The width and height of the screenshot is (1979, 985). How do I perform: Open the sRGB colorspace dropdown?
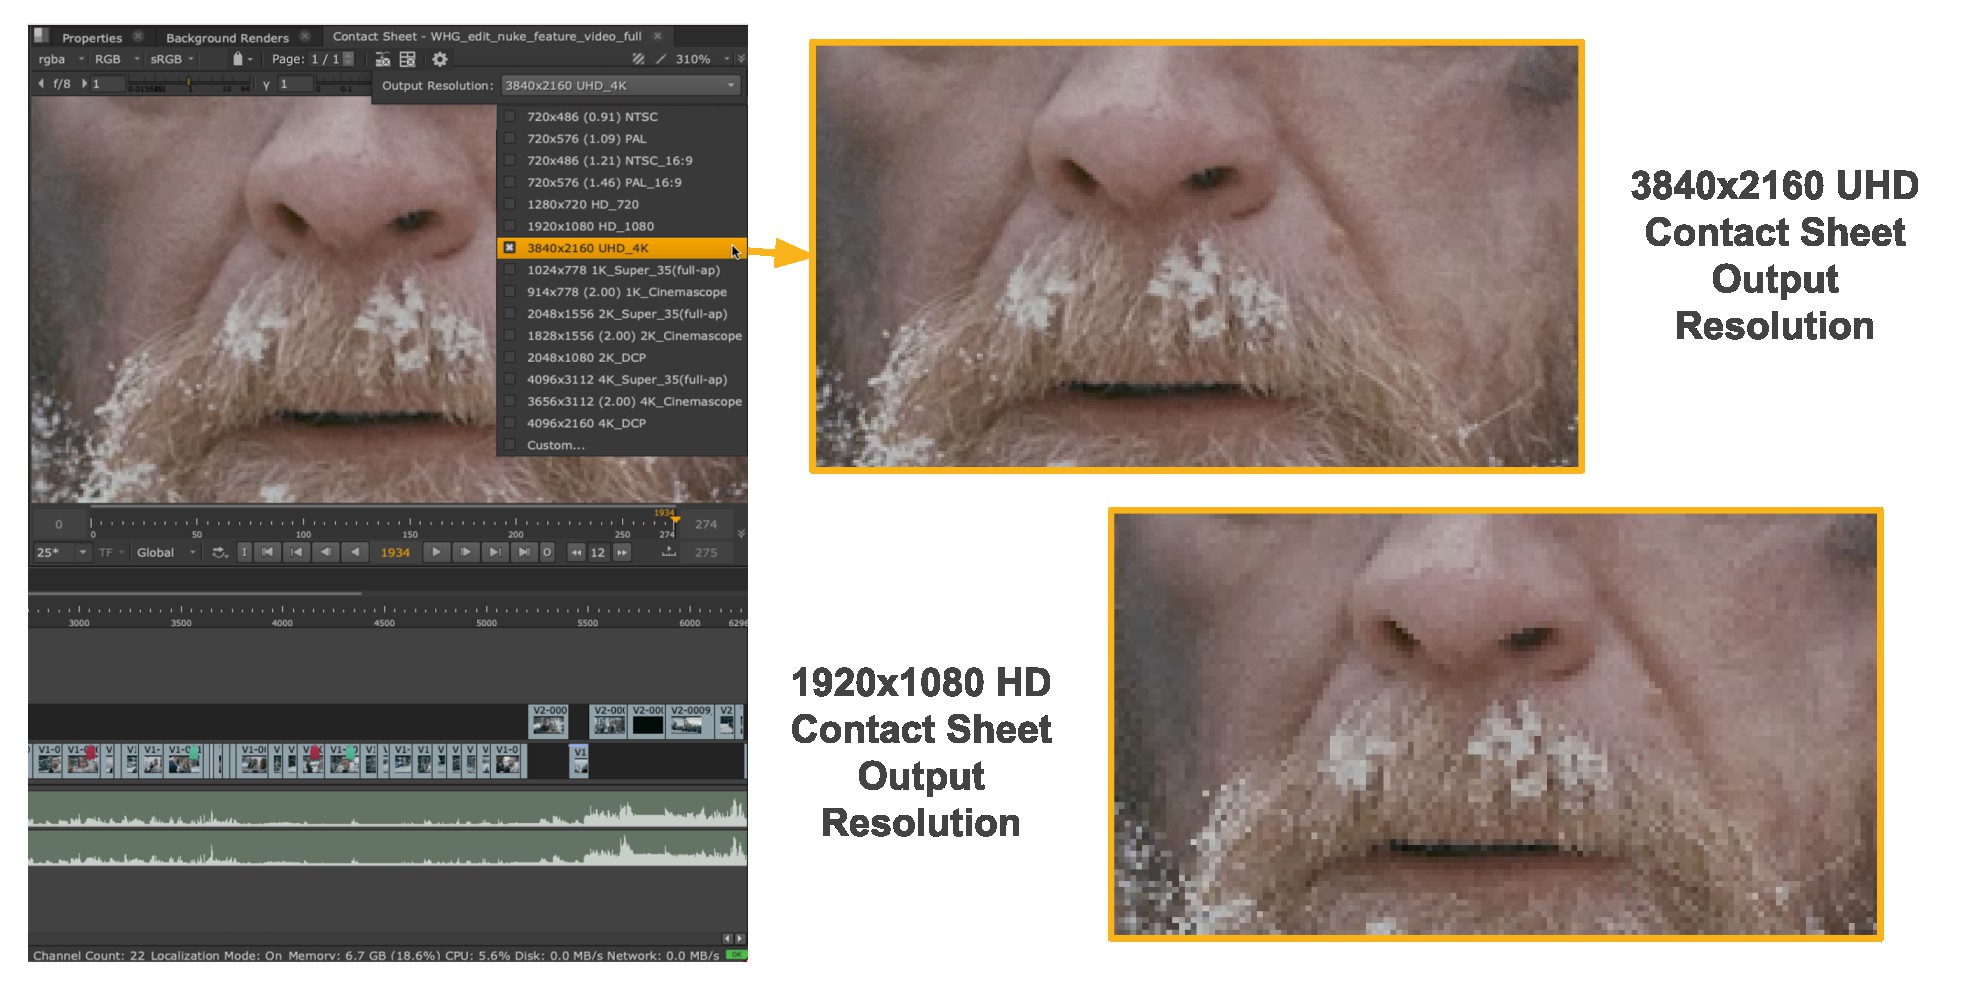(172, 60)
